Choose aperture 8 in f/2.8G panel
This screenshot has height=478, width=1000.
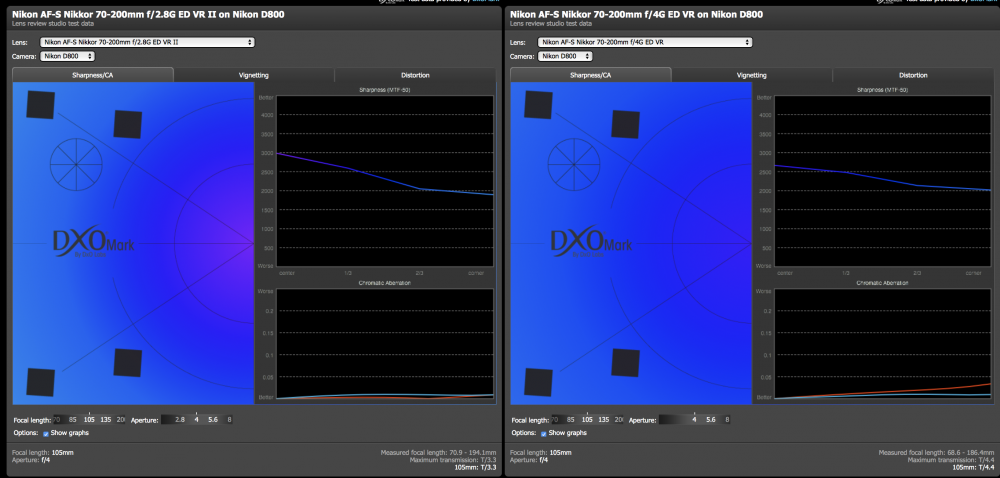click(229, 420)
